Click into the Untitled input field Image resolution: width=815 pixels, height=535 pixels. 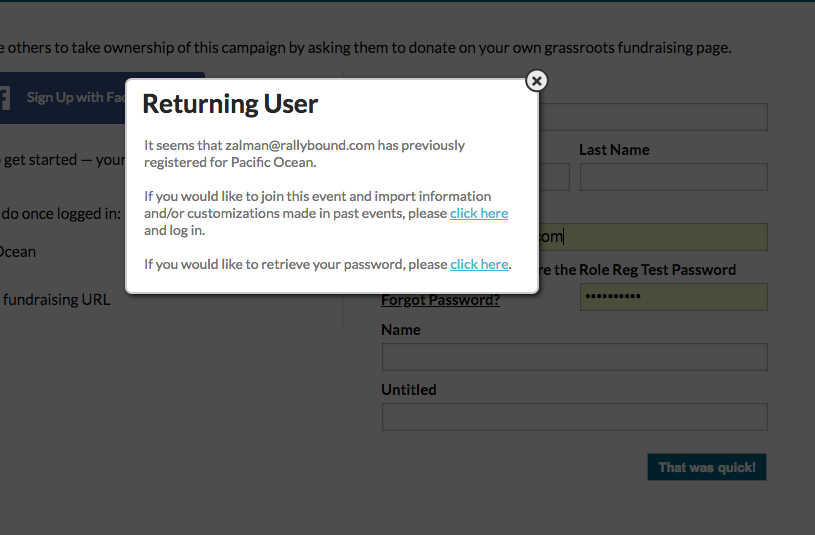pos(574,417)
